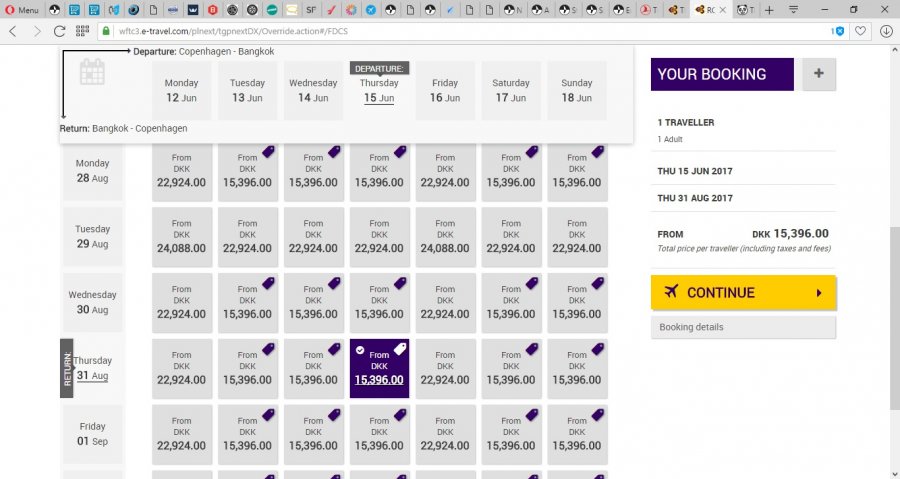This screenshot has width=900, height=479.
Task: Select Tuesday 29 Aug return date
Action: 92,236
